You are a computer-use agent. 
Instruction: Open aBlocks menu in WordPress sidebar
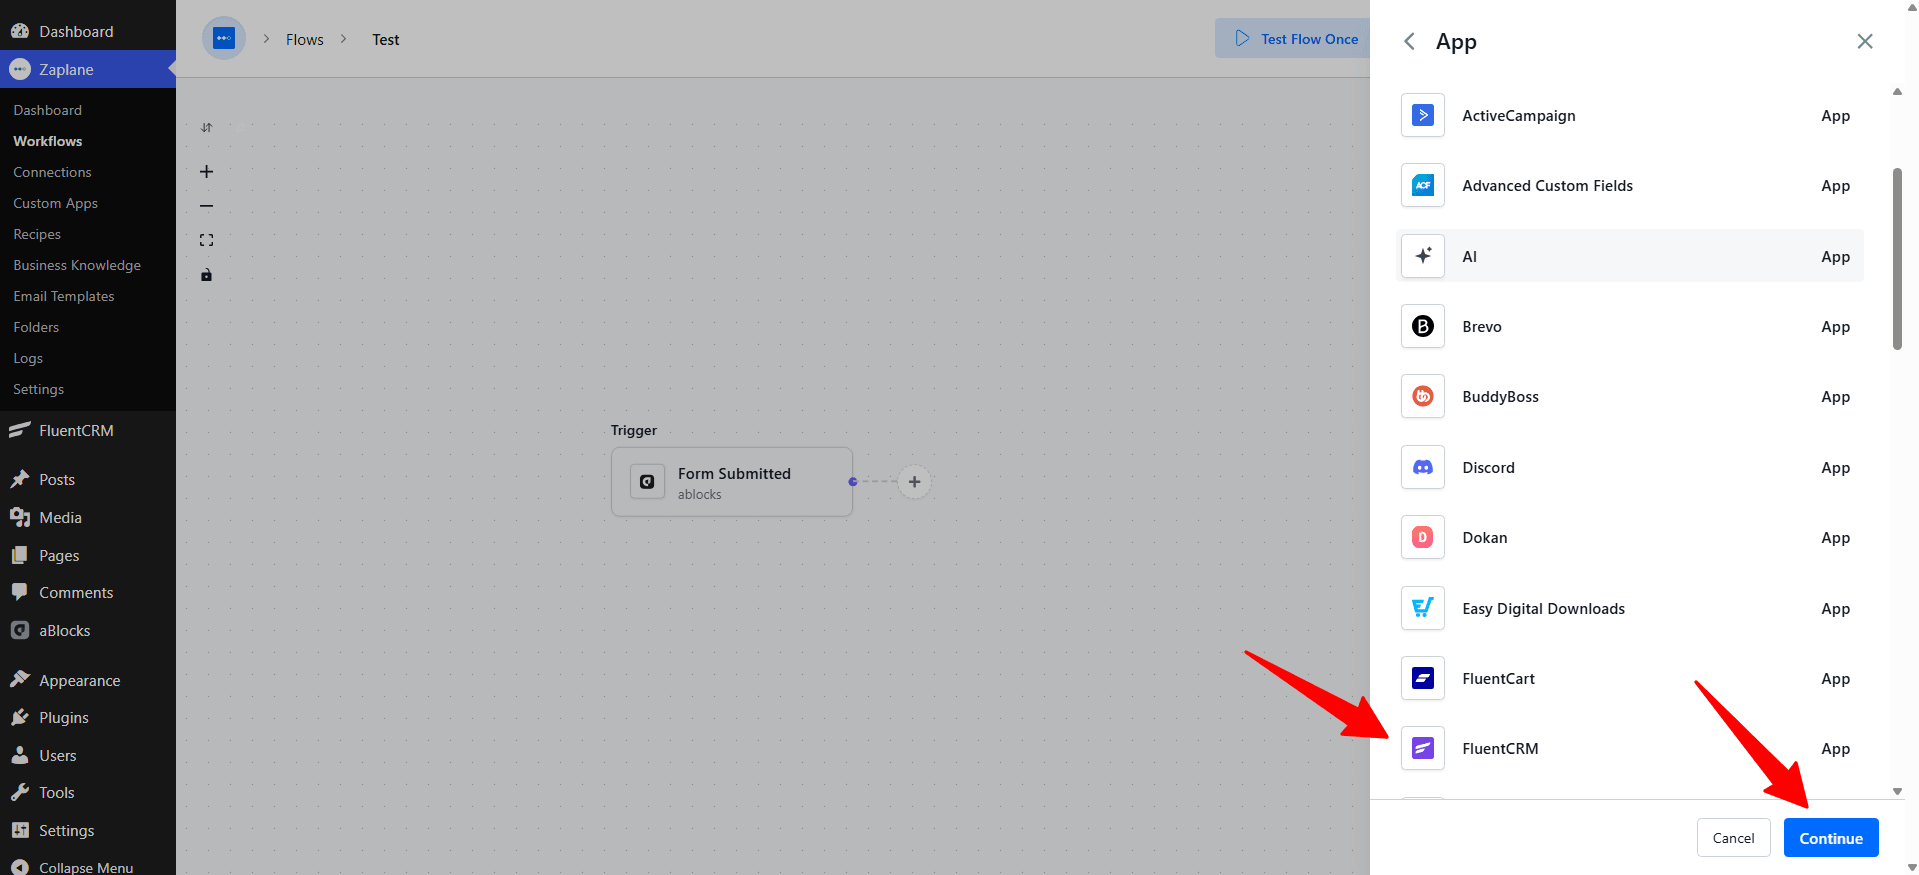pos(88,630)
